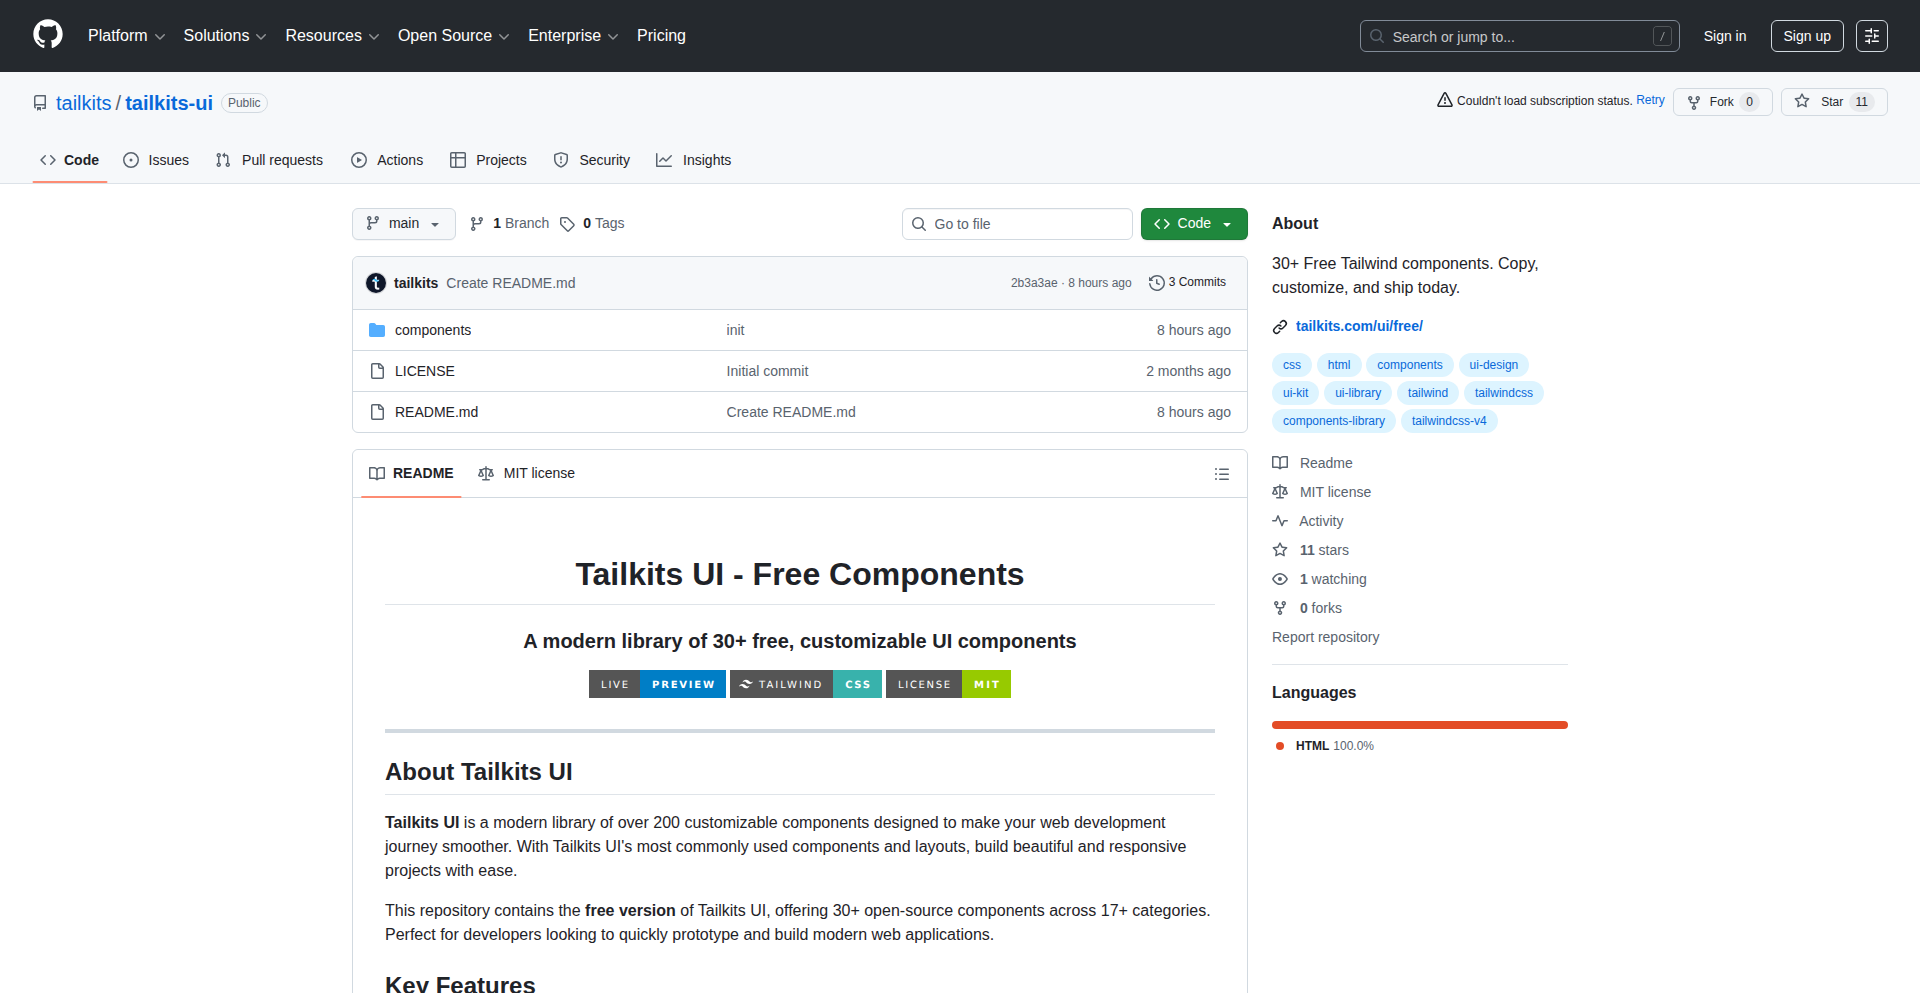Click the Actions play-circle icon
1920x993 pixels.
(x=359, y=160)
